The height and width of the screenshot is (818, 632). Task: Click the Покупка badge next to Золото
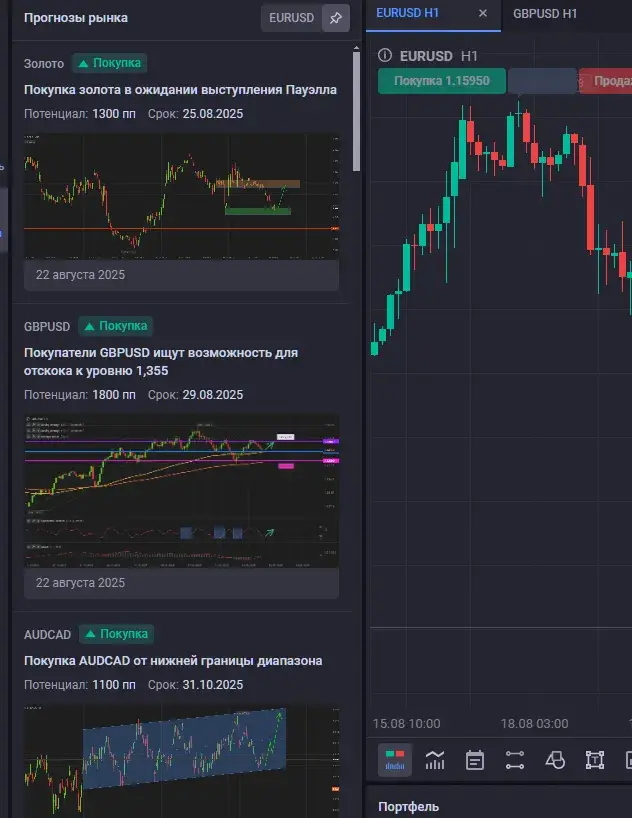(109, 63)
